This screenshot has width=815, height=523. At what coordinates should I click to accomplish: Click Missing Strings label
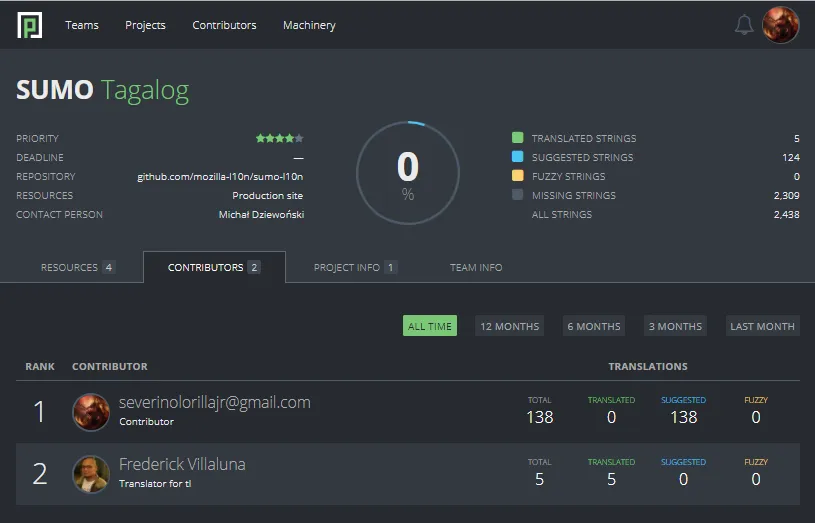(573, 195)
